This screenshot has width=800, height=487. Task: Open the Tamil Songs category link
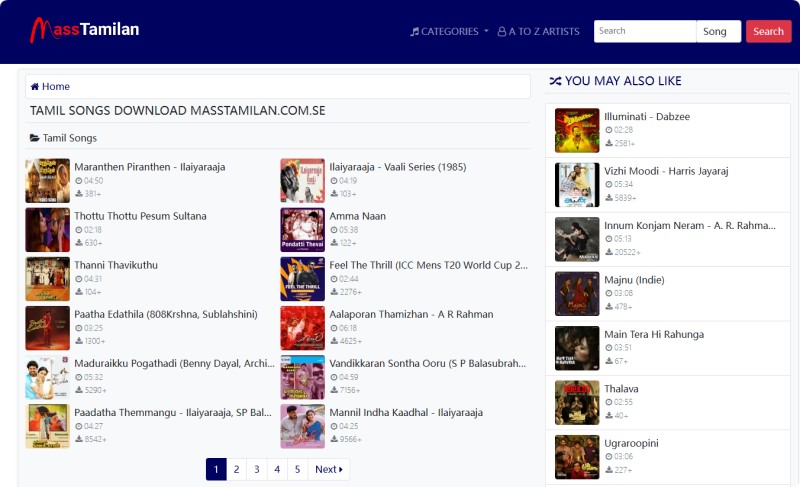tap(69, 138)
